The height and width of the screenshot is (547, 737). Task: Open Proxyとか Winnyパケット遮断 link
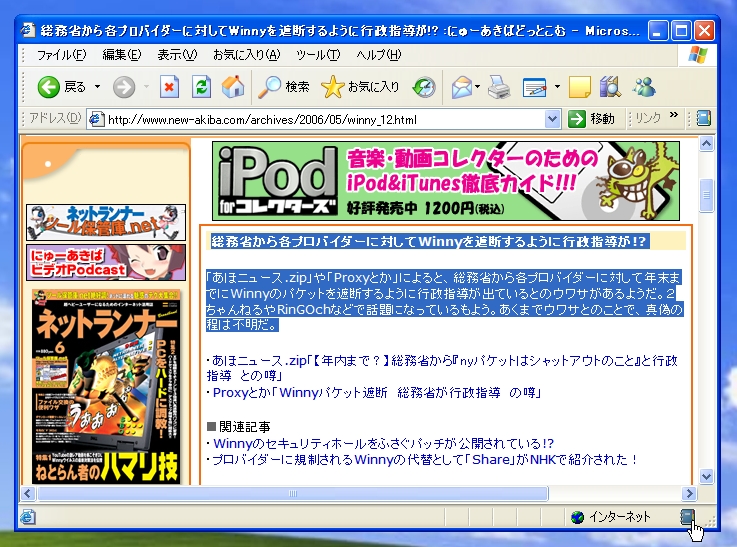click(x=376, y=393)
